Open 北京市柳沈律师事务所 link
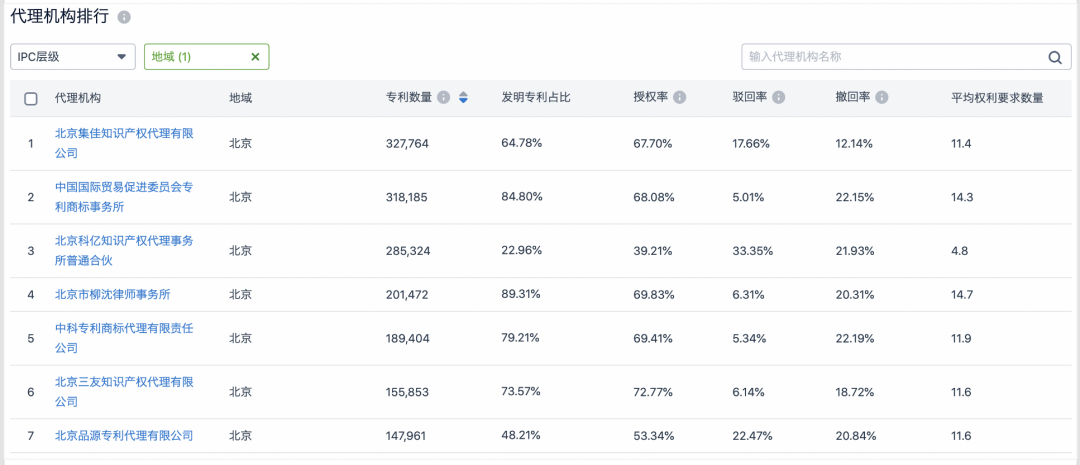 [x=113, y=294]
